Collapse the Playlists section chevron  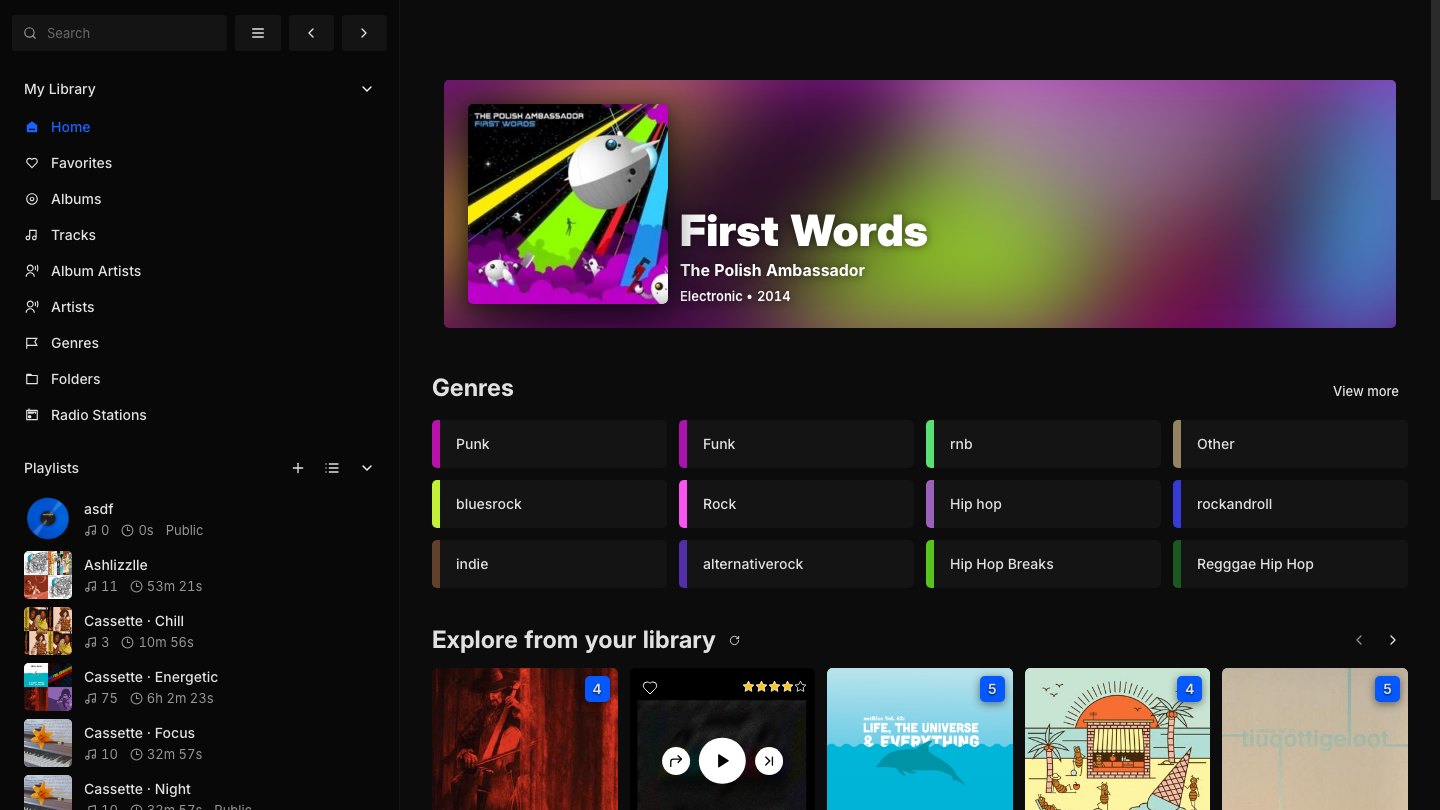(367, 468)
